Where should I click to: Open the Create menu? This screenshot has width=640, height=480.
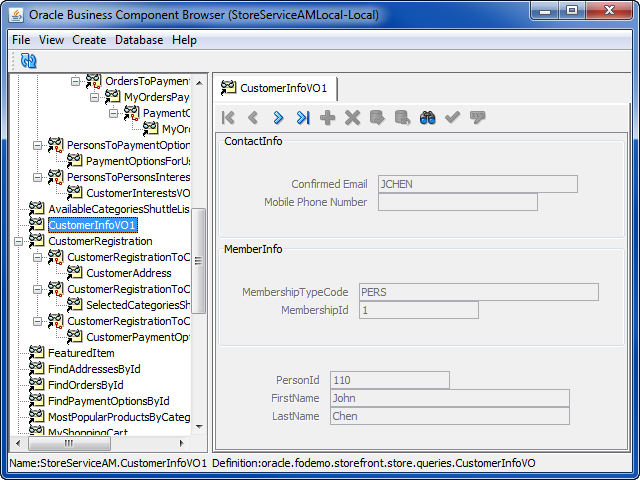point(89,40)
